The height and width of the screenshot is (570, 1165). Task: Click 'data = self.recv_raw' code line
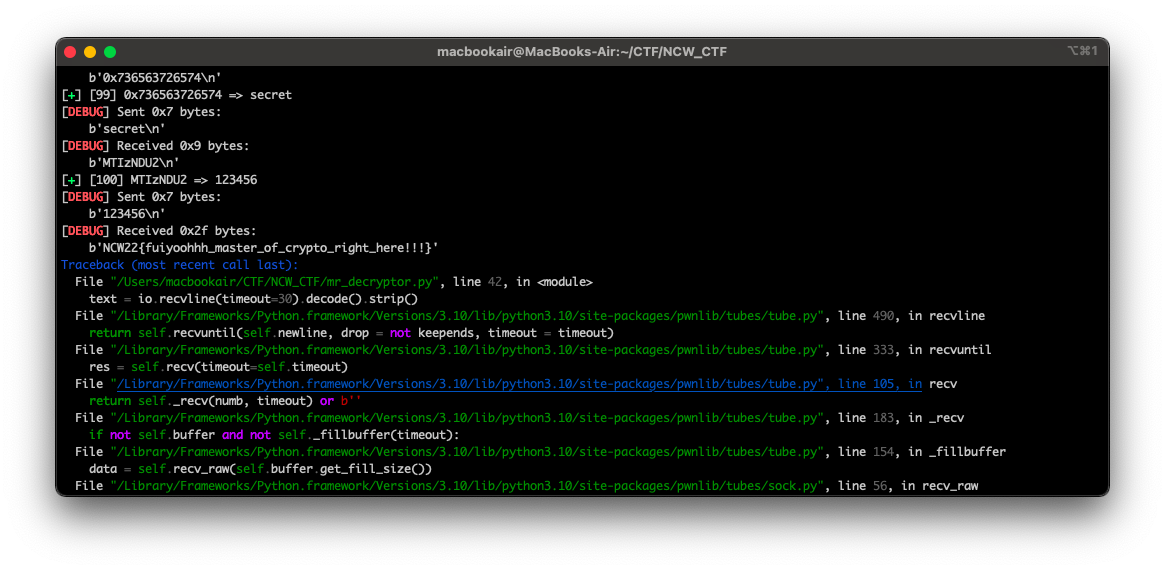point(260,469)
